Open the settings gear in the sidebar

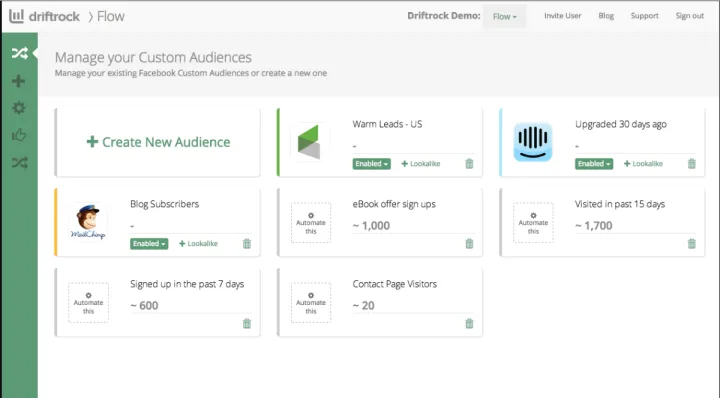19,108
